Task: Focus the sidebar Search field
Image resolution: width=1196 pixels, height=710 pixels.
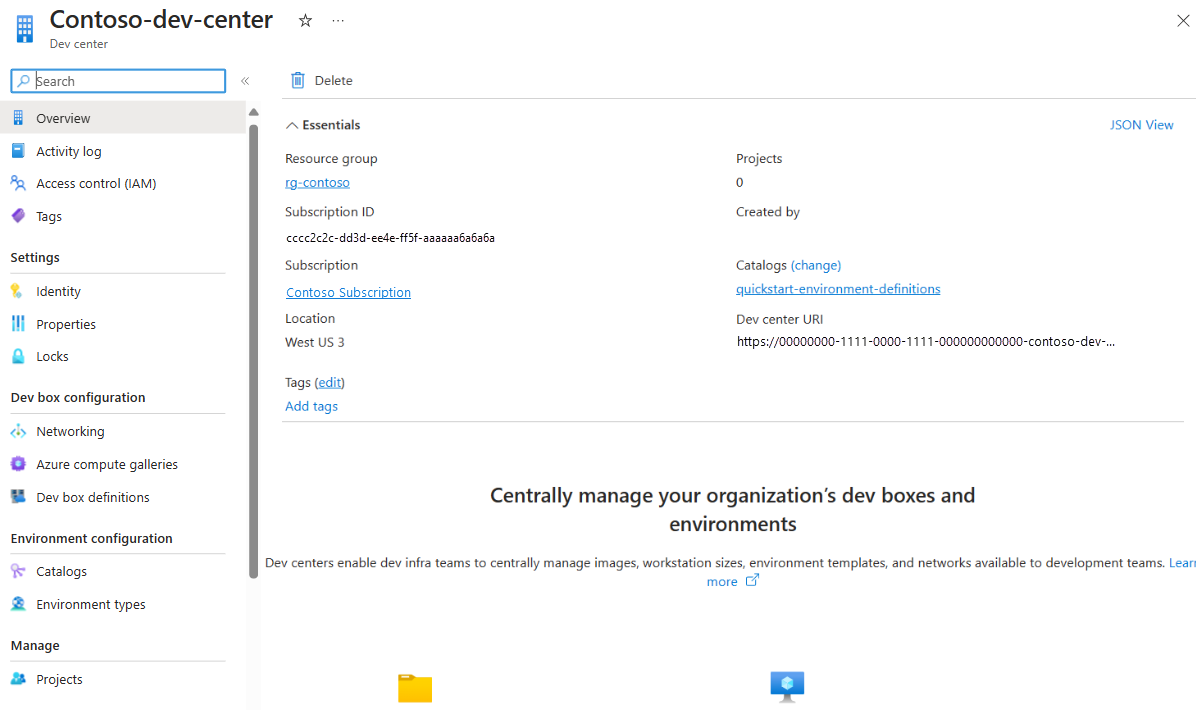Action: pyautogui.click(x=128, y=81)
